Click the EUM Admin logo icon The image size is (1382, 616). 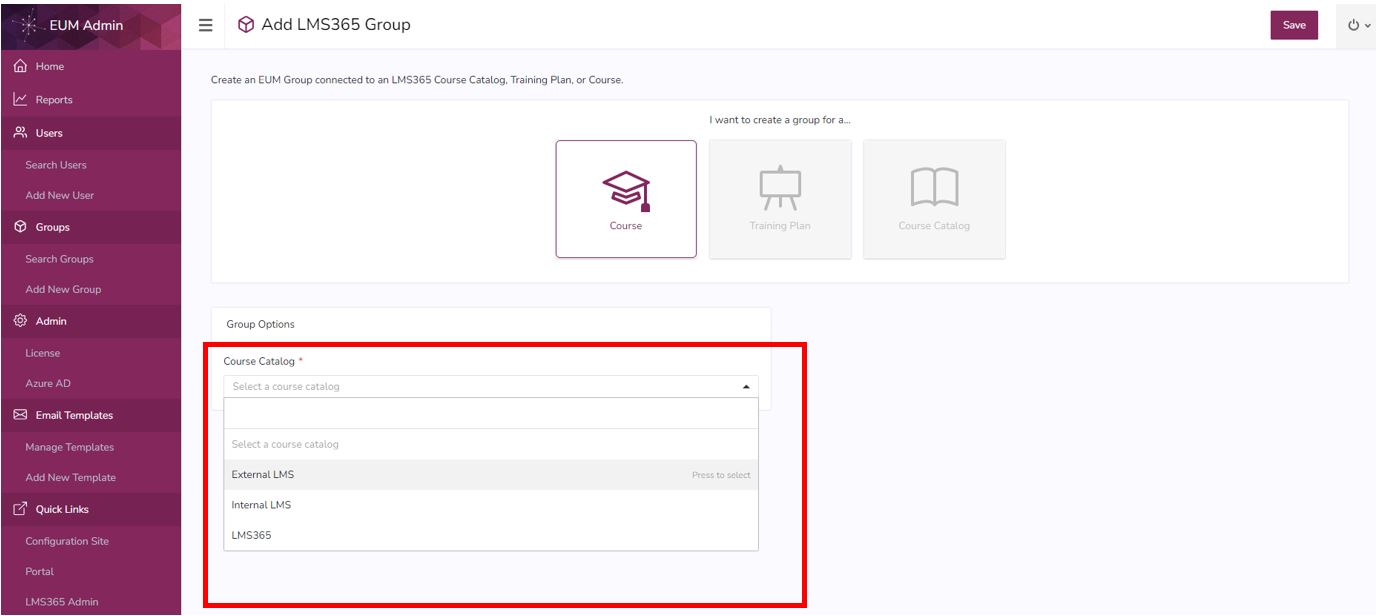(x=27, y=24)
